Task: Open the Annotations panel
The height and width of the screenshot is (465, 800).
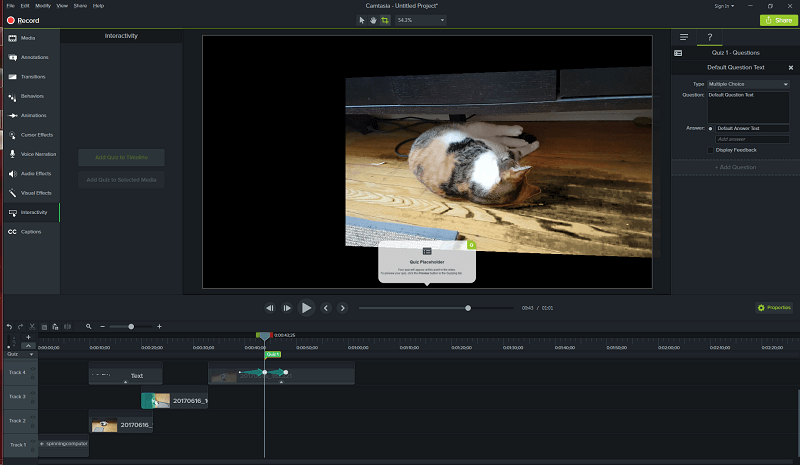Action: click(32, 57)
